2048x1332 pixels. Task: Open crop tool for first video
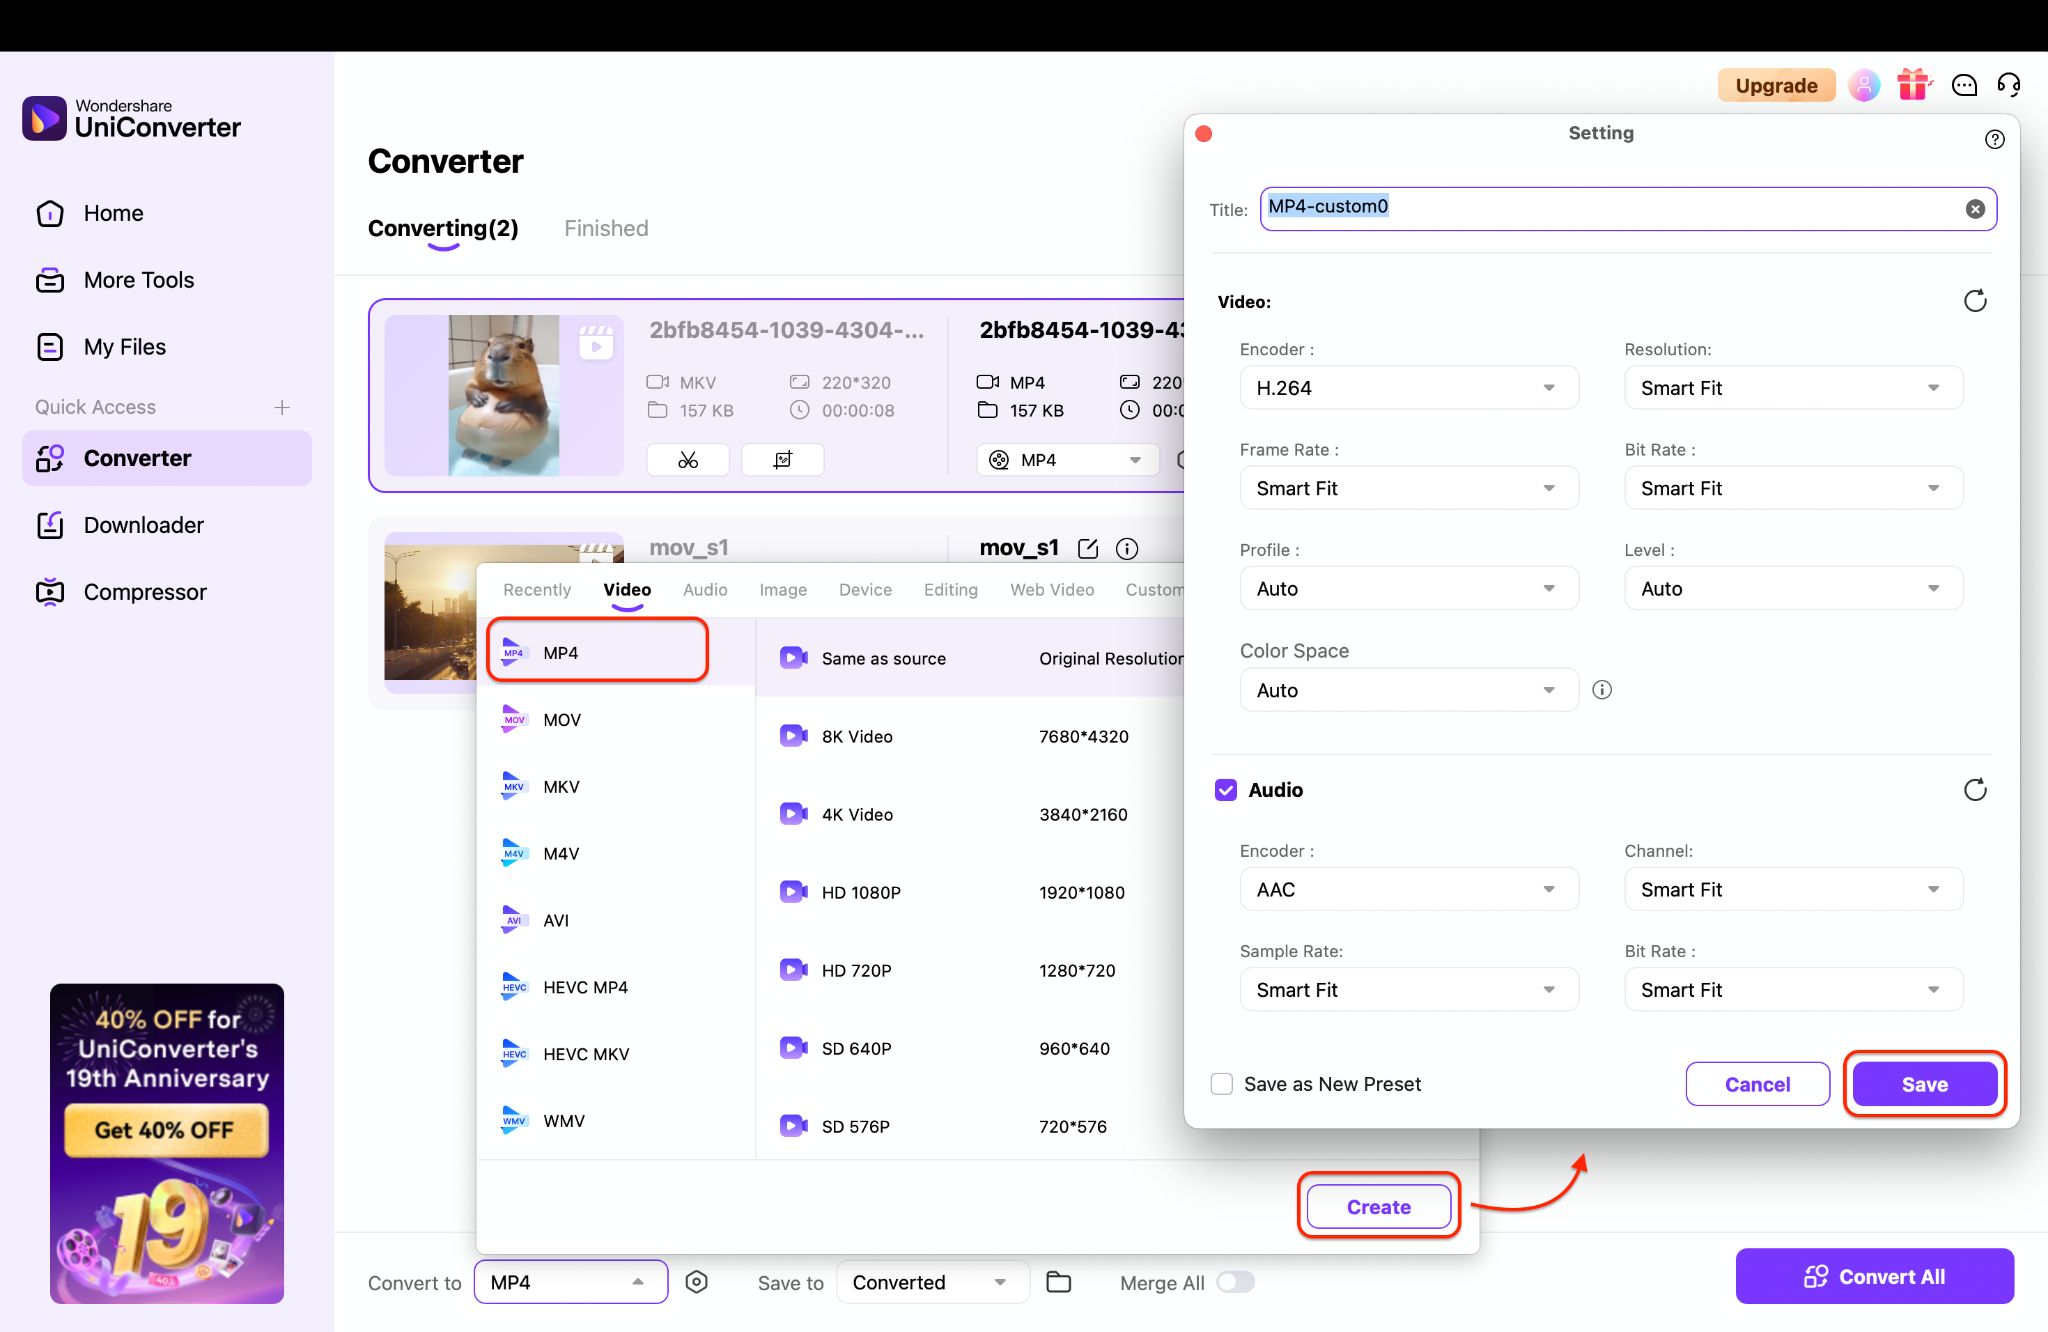tap(783, 460)
